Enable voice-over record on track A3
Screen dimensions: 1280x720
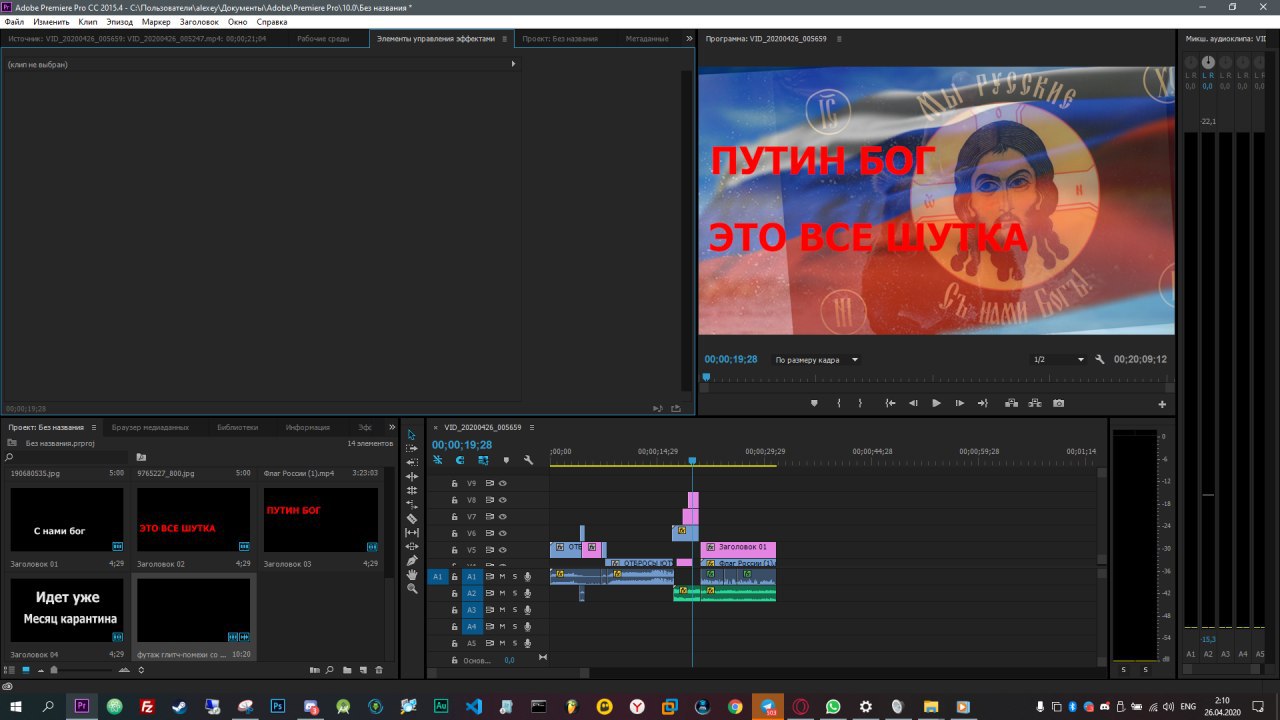[x=527, y=610]
